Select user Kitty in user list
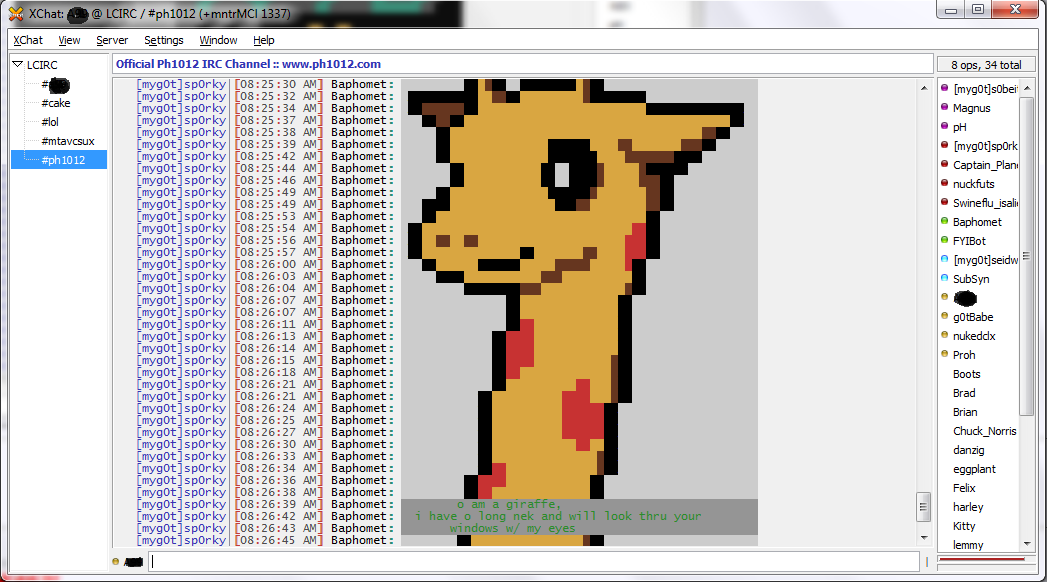Image resolution: width=1047 pixels, height=582 pixels. [x=964, y=526]
